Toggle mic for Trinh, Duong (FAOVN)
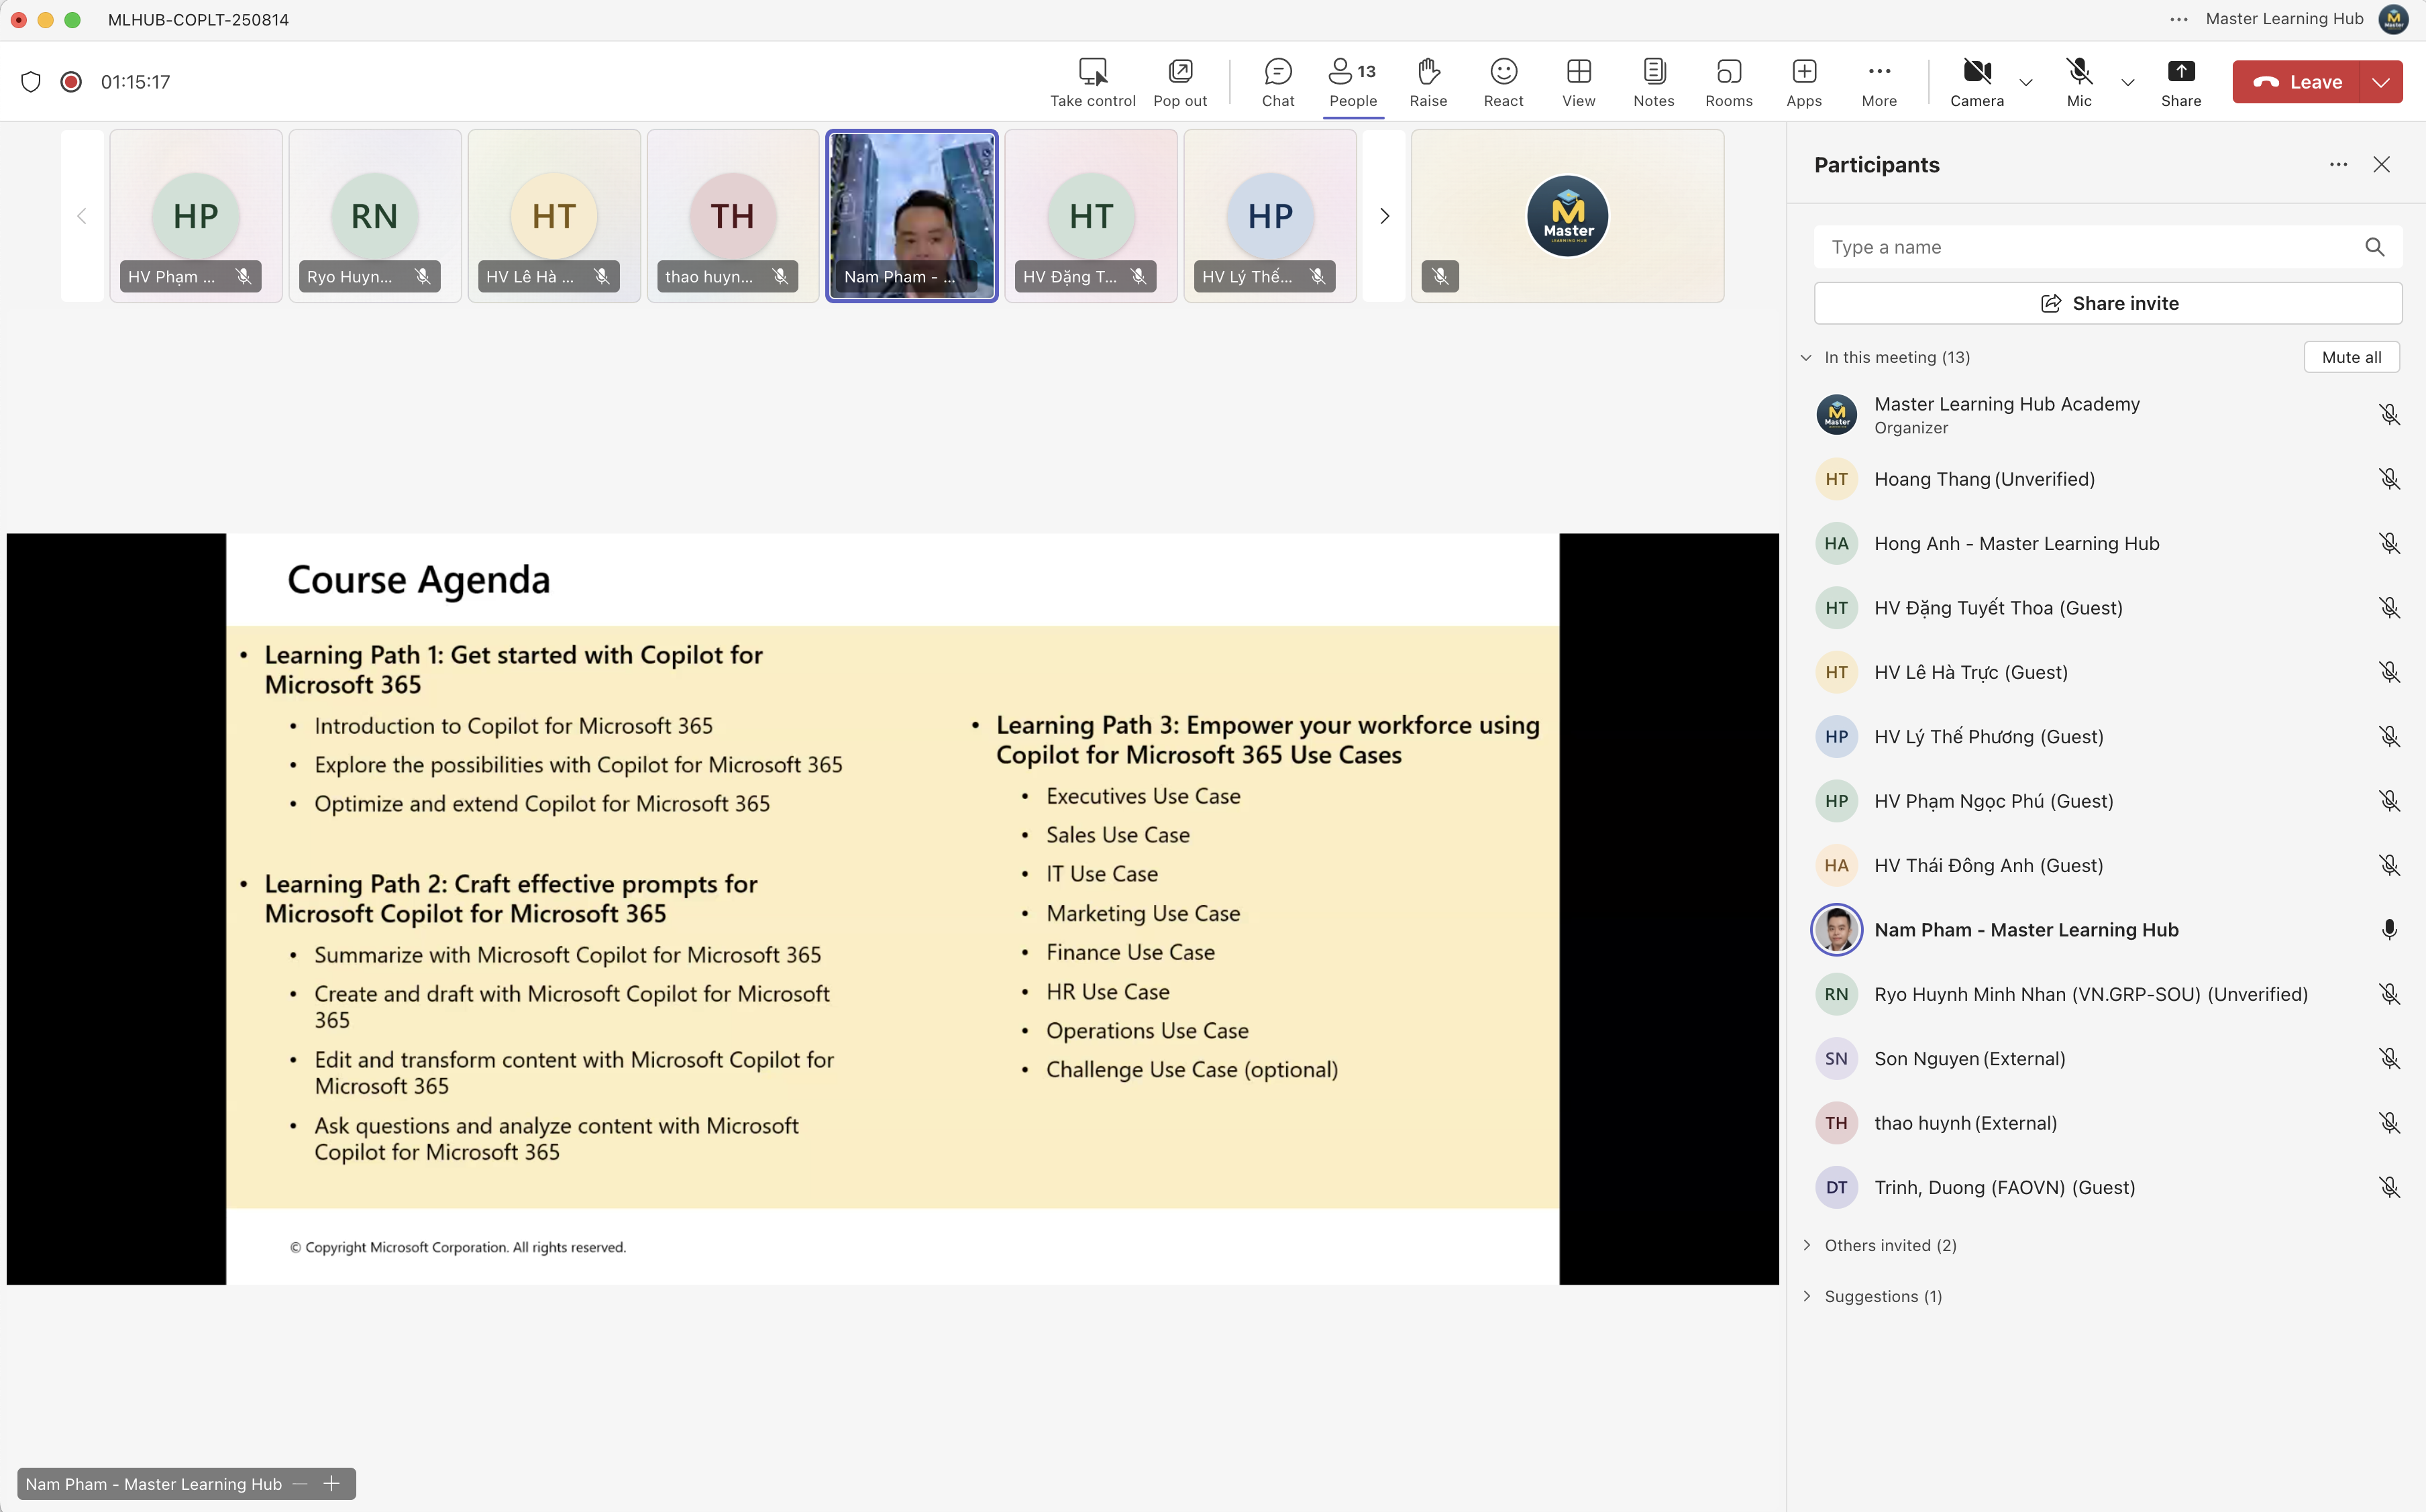The image size is (2426, 1512). [2388, 1187]
